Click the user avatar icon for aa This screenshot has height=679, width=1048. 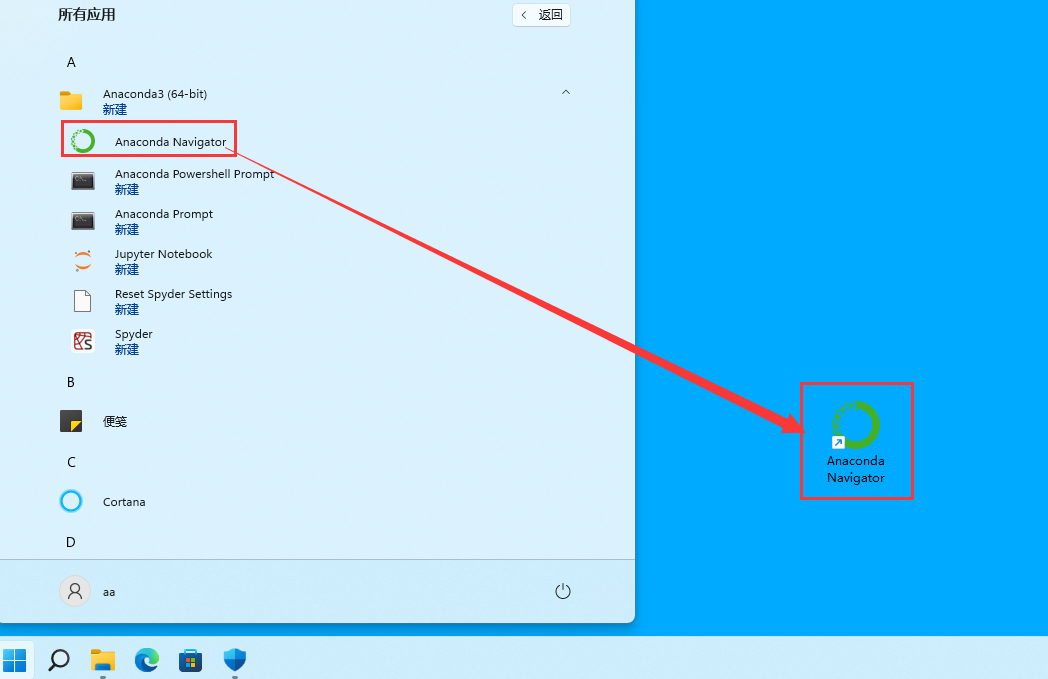[x=75, y=591]
